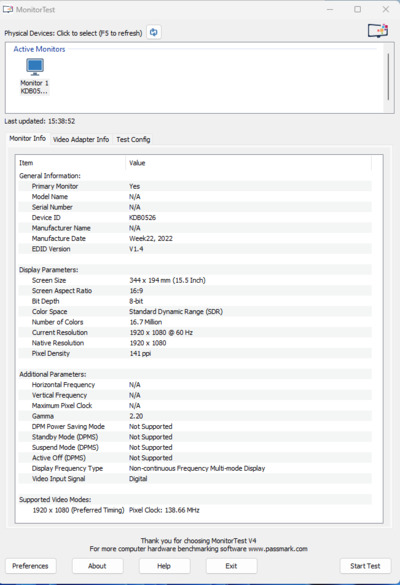
Task: Select the Manufacturer Name row
Action: tap(195, 228)
